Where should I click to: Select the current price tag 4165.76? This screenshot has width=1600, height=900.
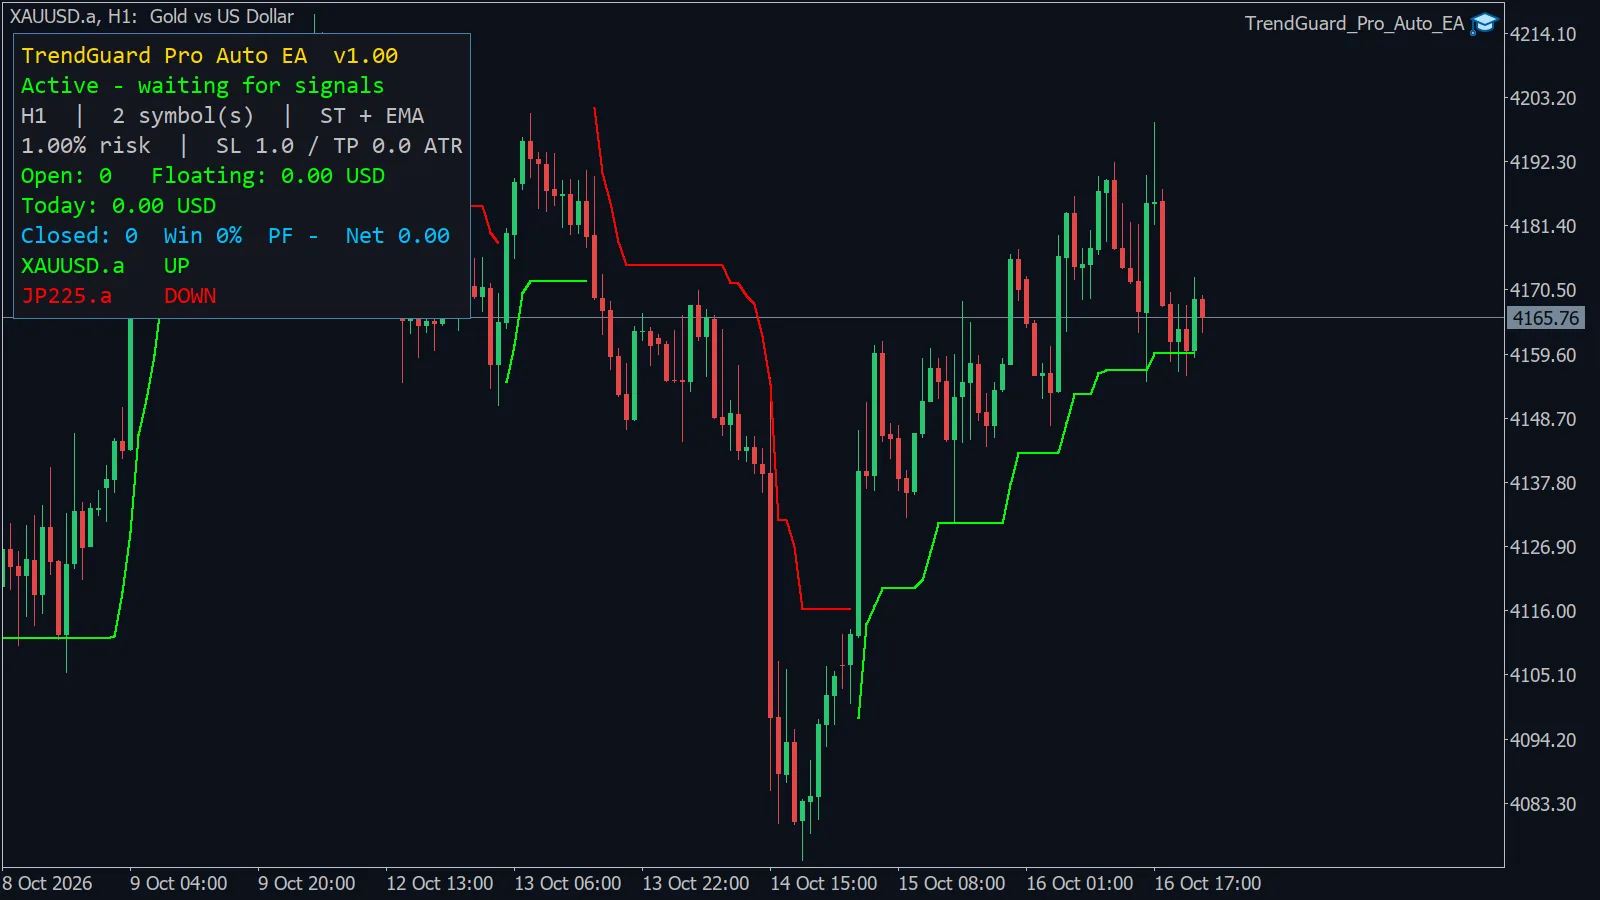[x=1545, y=318]
